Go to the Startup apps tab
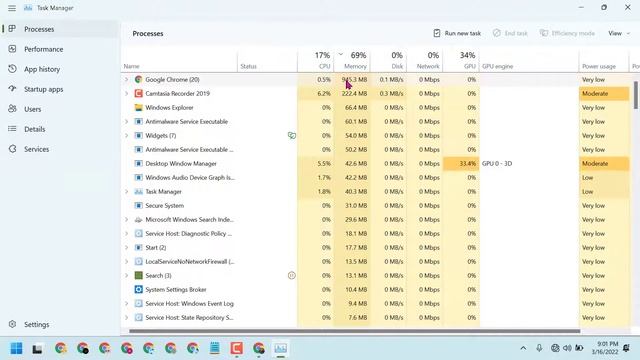This screenshot has width=640, height=360. pos(60,89)
